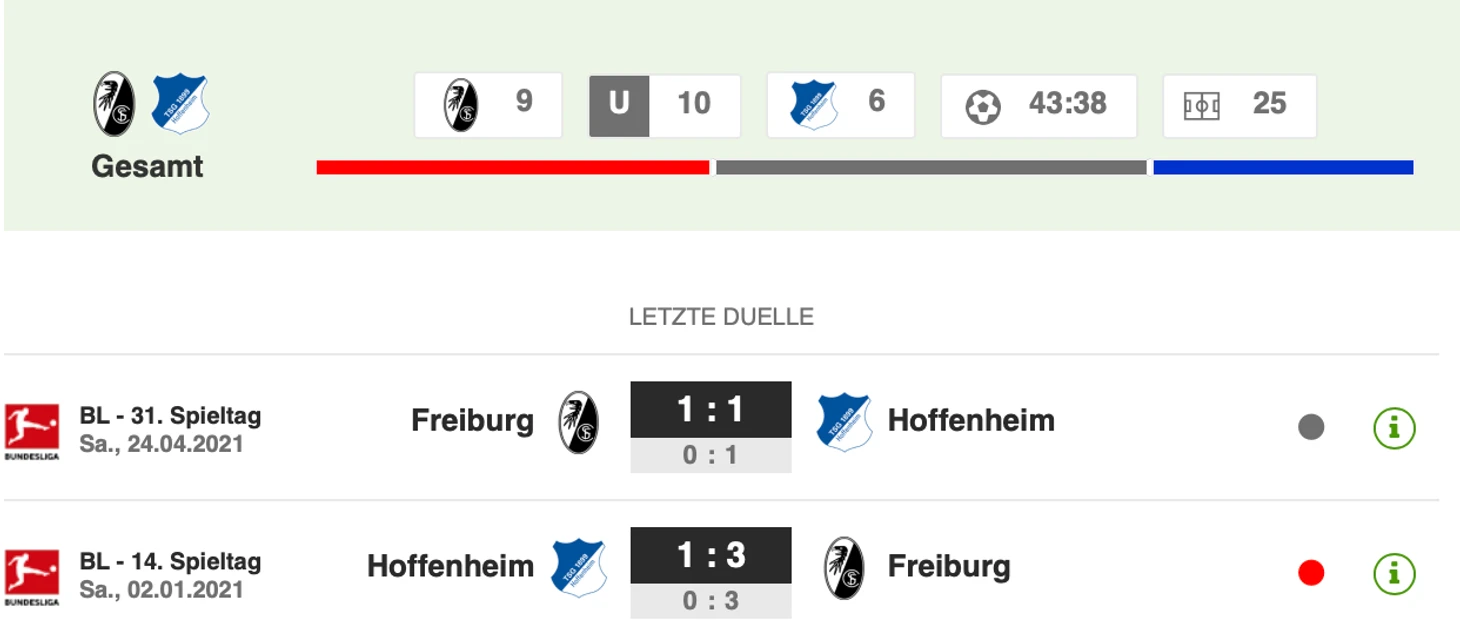Select Freiburg wins box showing 9
The height and width of the screenshot is (644, 1460).
click(x=488, y=105)
